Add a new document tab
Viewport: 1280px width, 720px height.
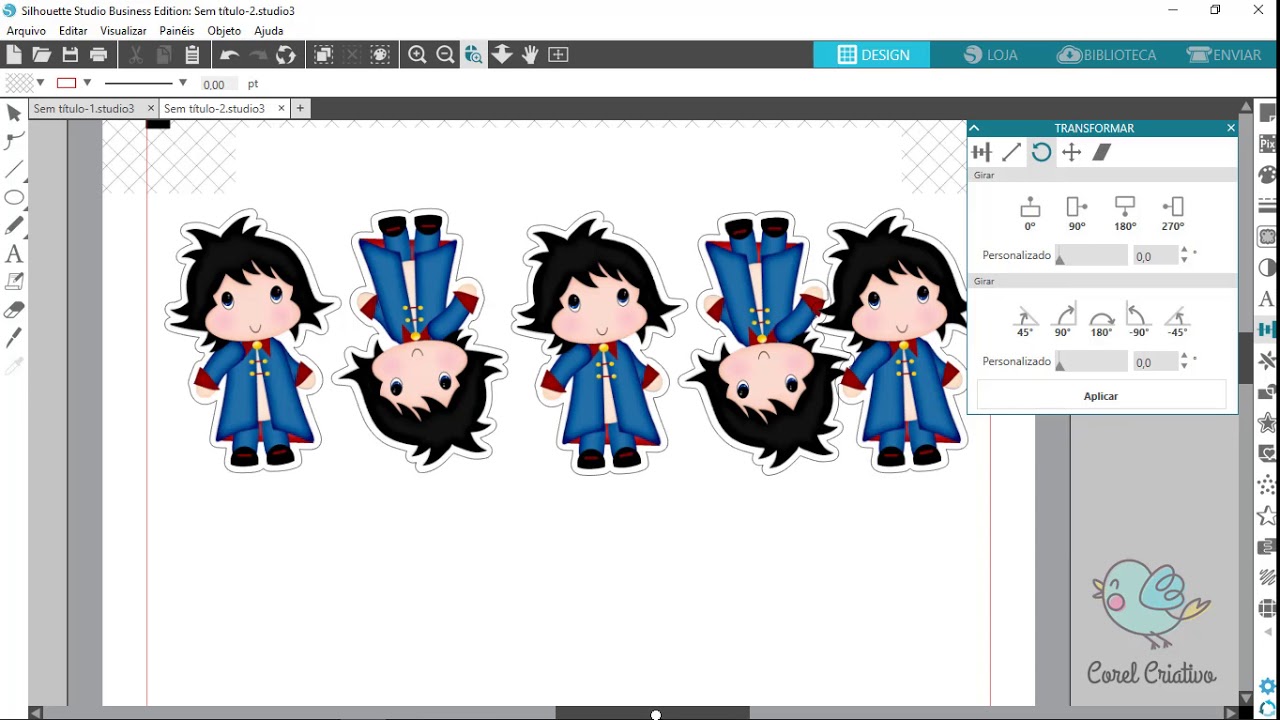click(x=300, y=108)
